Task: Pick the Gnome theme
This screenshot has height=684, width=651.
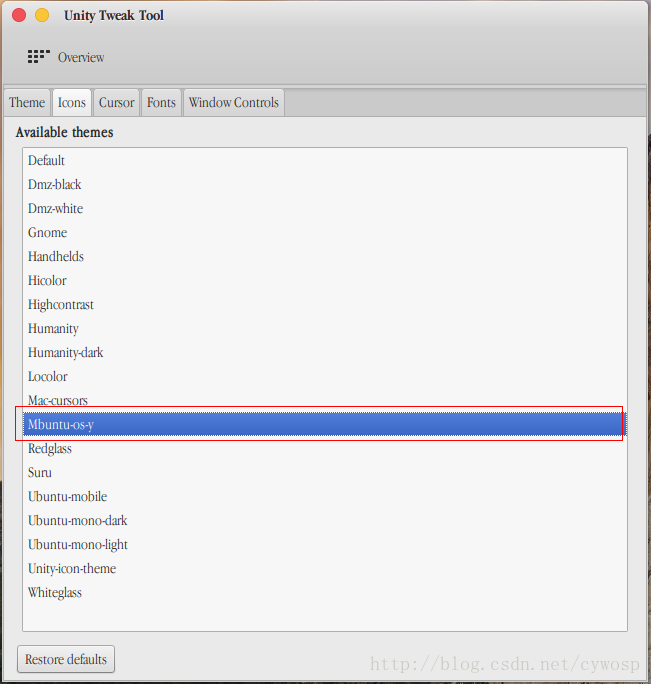Action: [x=325, y=233]
